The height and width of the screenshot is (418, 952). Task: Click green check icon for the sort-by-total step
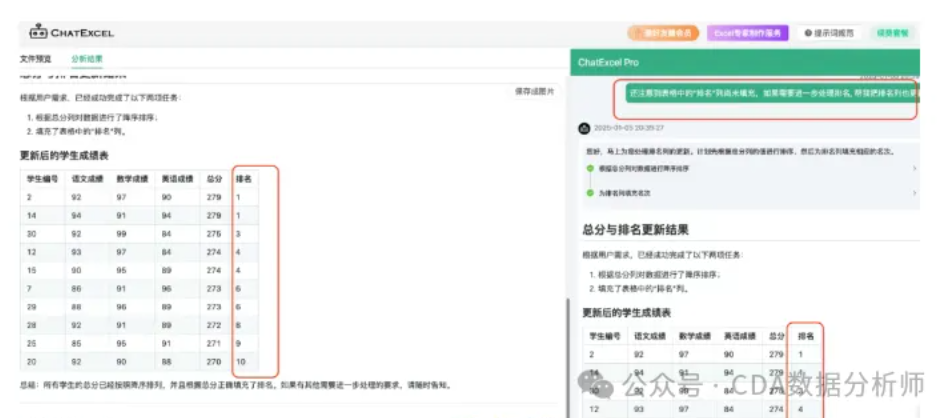click(x=589, y=168)
